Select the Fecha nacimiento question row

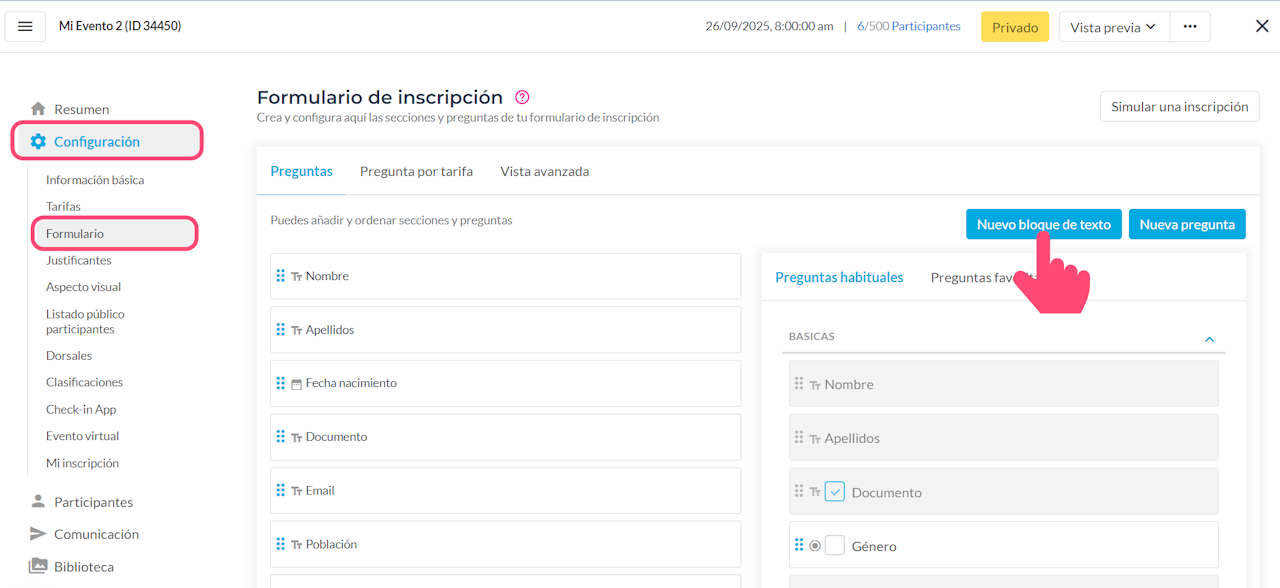pos(505,383)
